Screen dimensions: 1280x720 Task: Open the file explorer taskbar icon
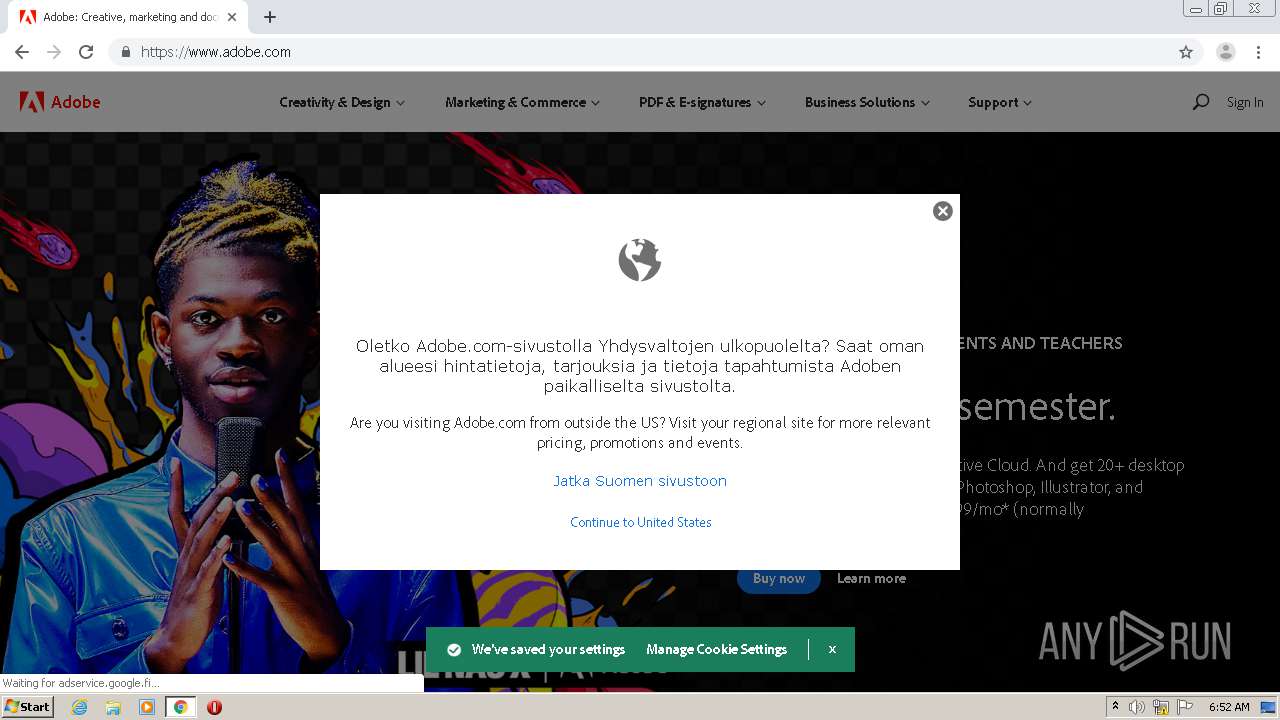pos(113,707)
